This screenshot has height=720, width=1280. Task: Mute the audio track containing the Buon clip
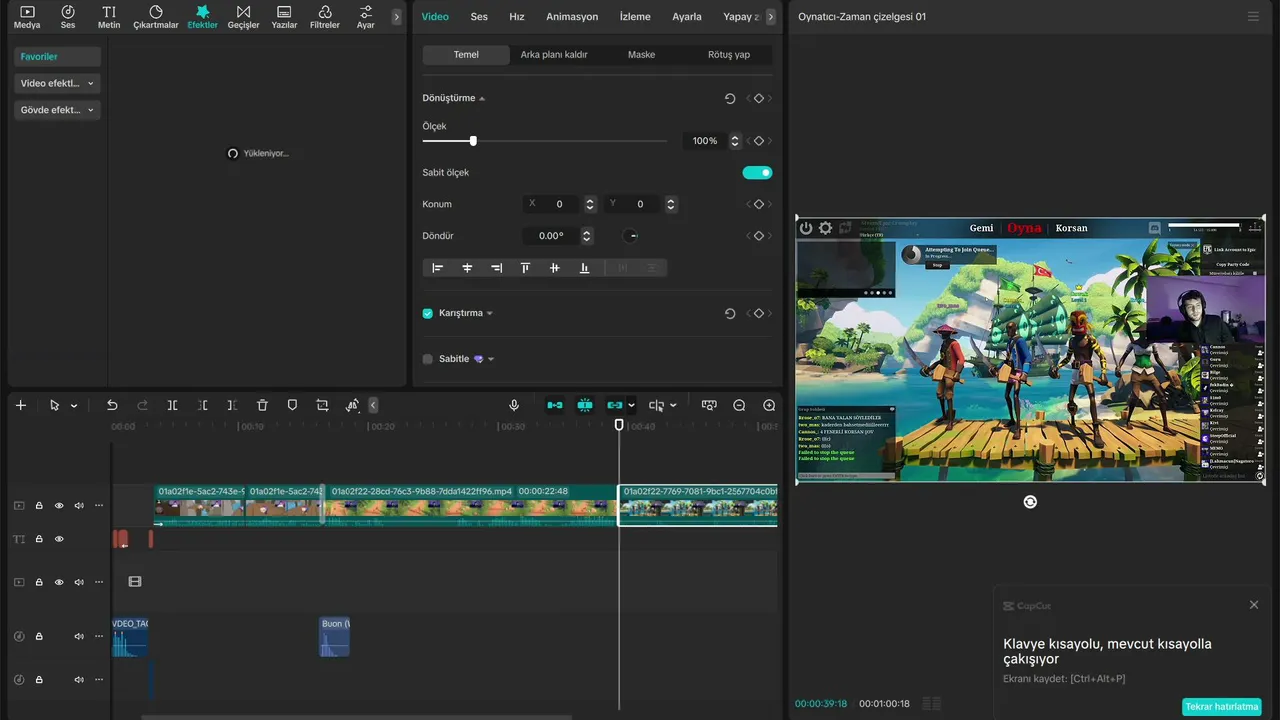click(79, 637)
